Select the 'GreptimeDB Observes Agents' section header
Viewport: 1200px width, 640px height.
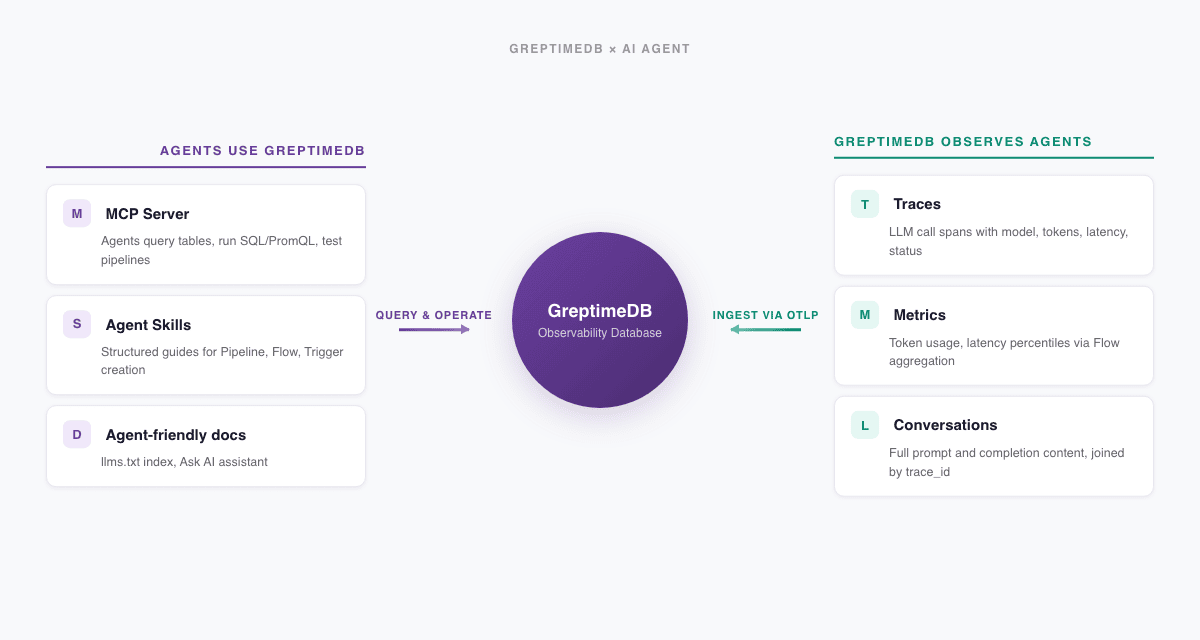pos(963,142)
